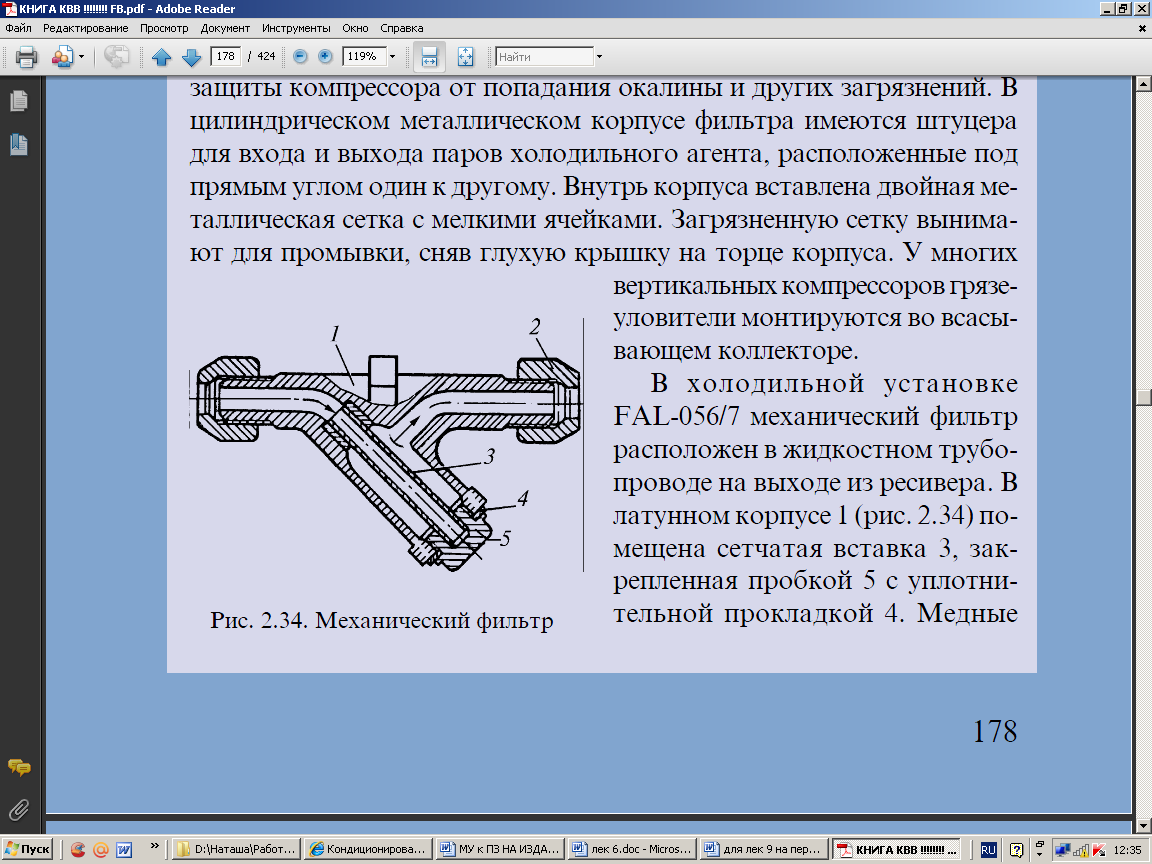The width and height of the screenshot is (1152, 864).
Task: Launch Word from quick launch icon
Action: pyautogui.click(x=124, y=850)
